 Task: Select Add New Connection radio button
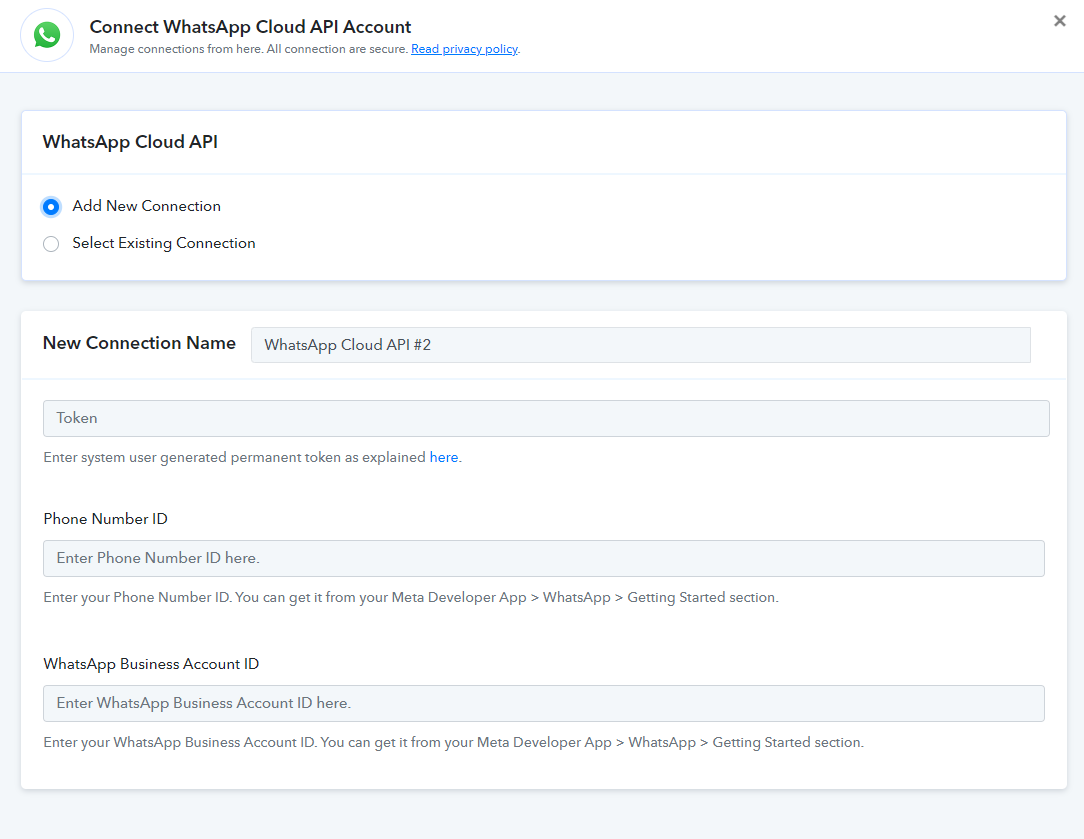click(51, 207)
